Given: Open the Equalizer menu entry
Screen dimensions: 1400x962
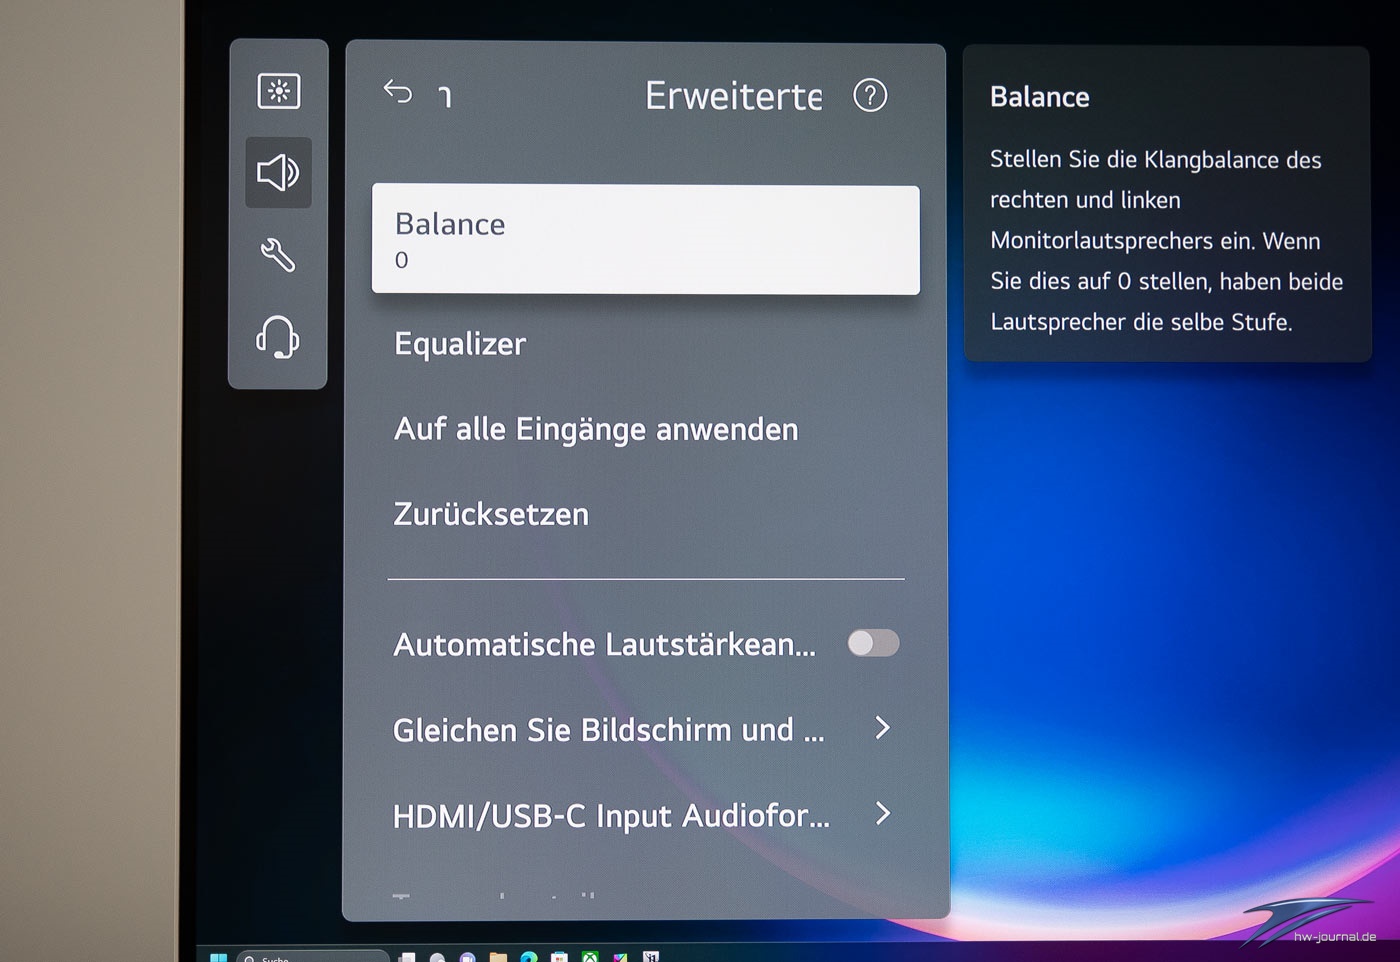Looking at the screenshot, I should tap(460, 344).
